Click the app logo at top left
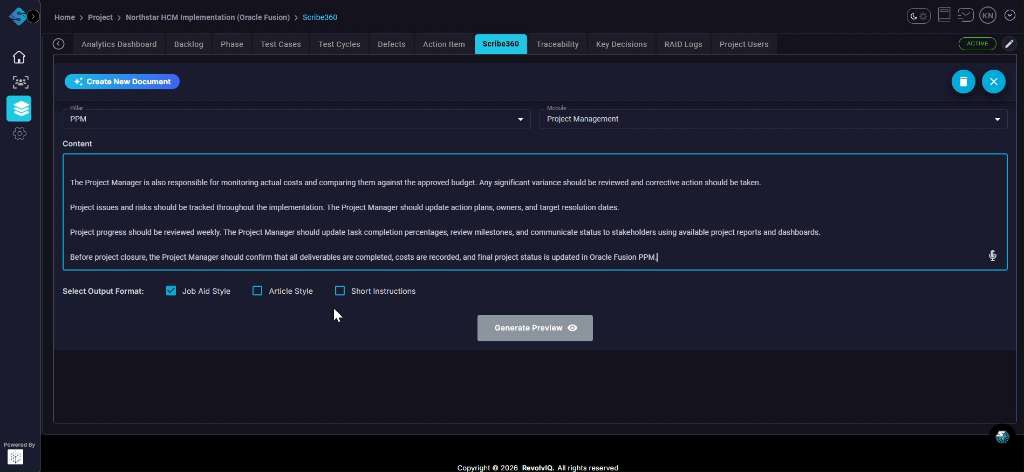The image size is (1024, 472). pos(17,16)
